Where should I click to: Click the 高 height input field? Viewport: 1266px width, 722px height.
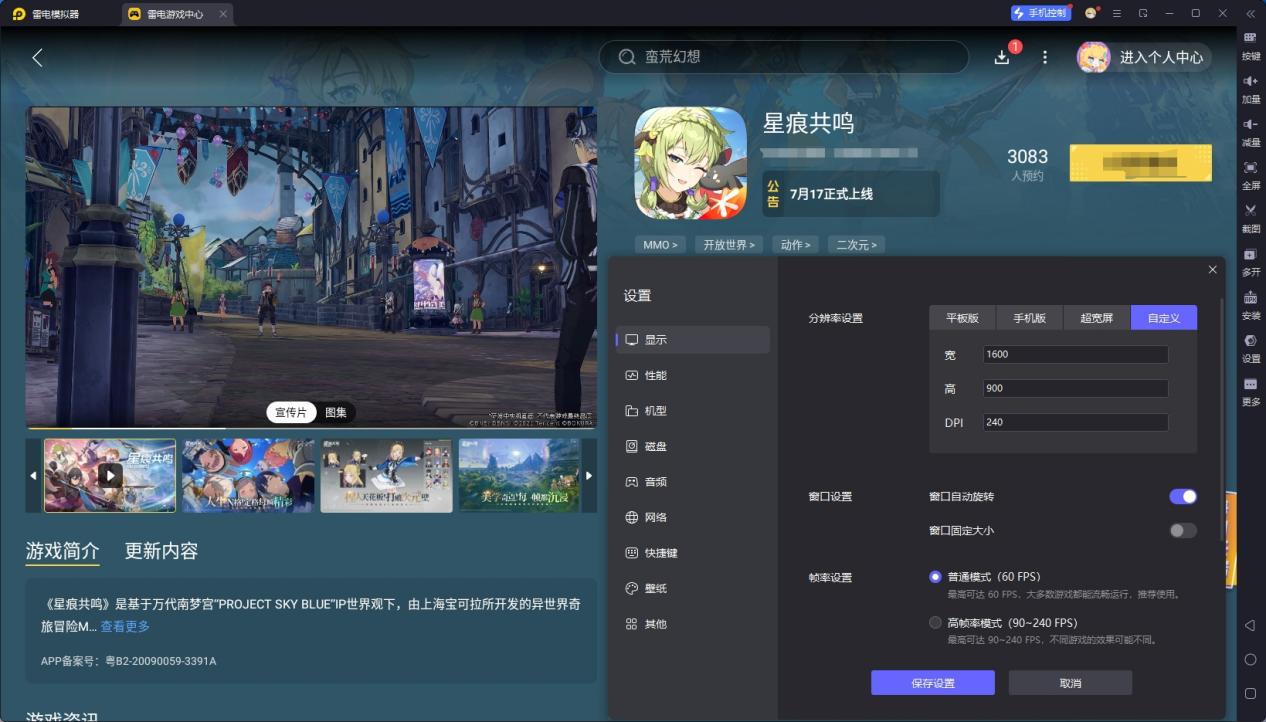(1075, 388)
